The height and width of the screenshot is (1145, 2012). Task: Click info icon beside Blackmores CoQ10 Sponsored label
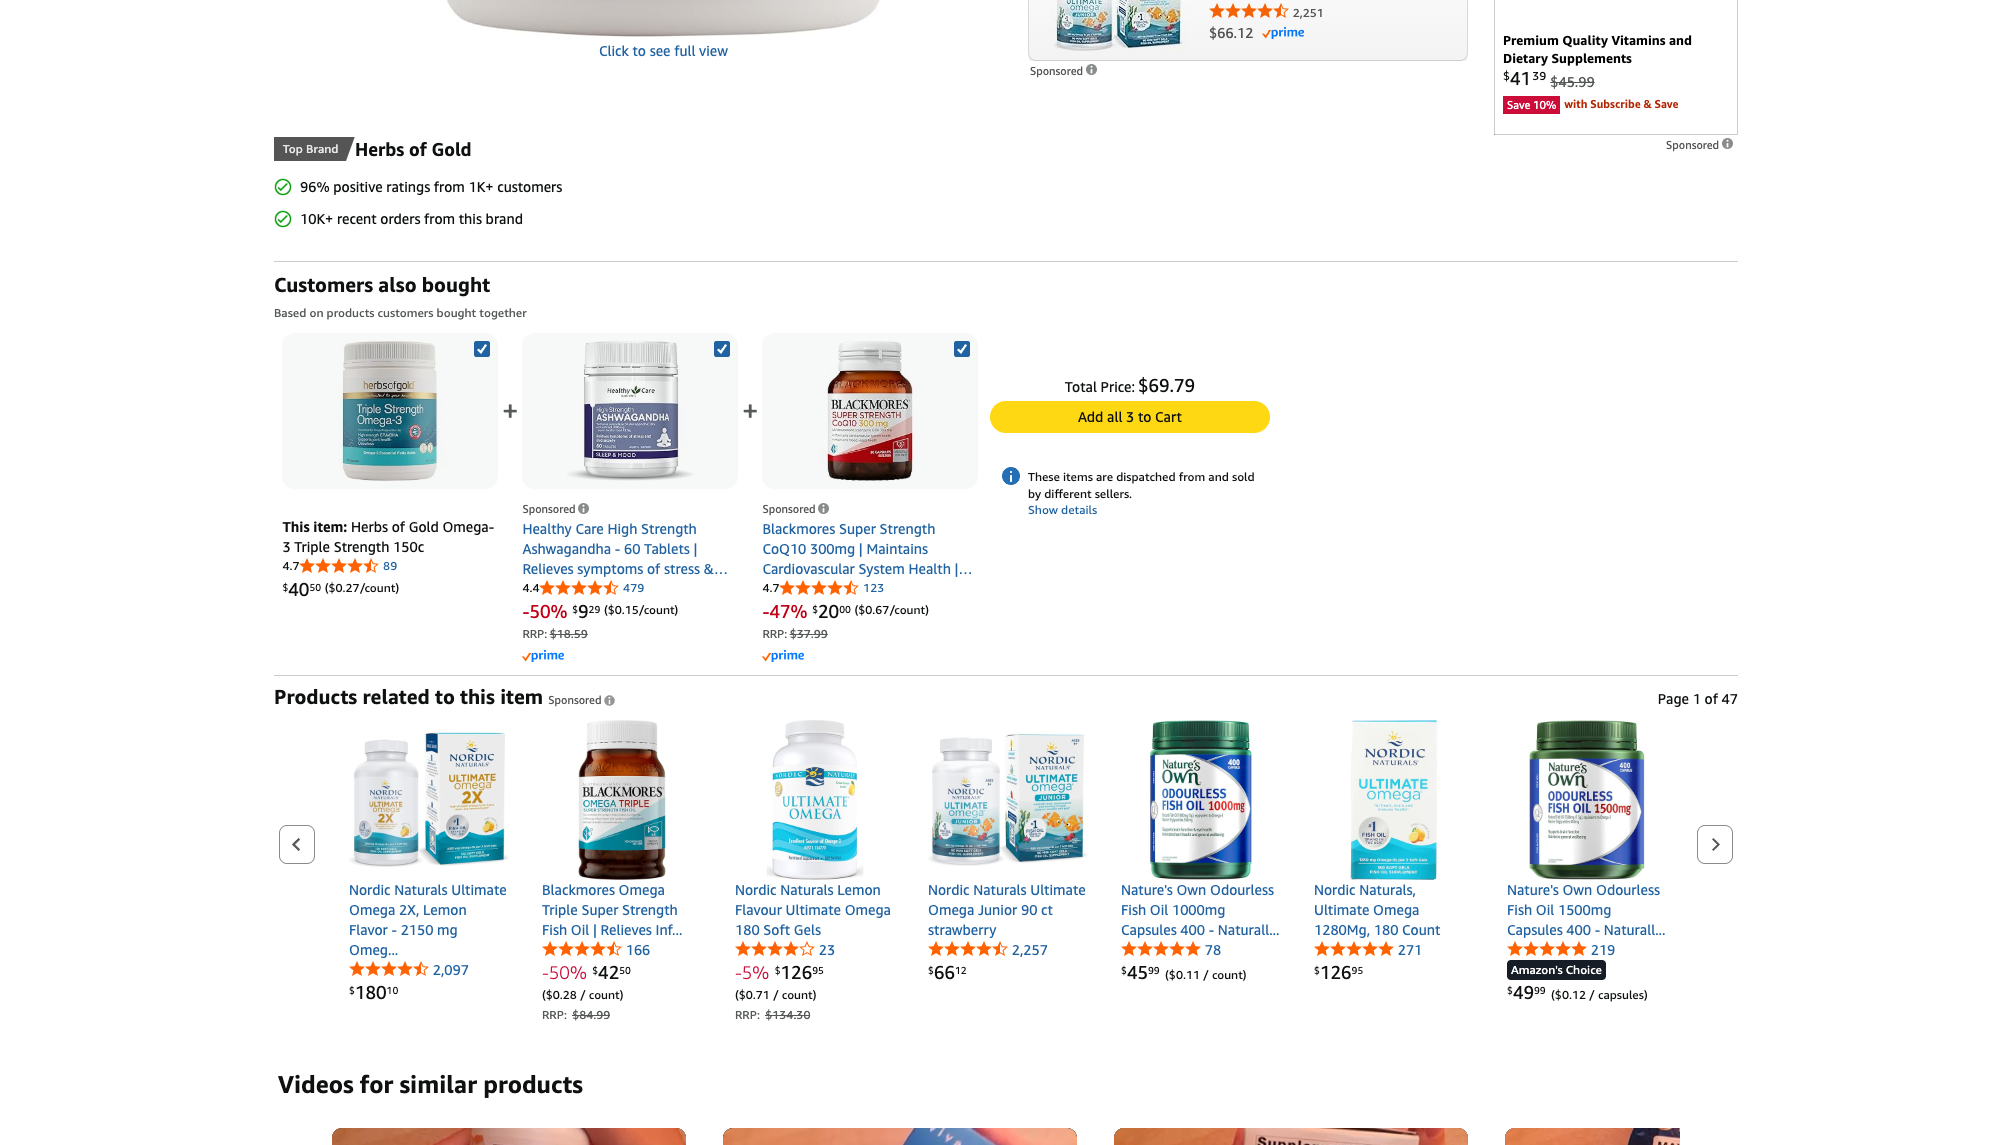pyautogui.click(x=824, y=509)
